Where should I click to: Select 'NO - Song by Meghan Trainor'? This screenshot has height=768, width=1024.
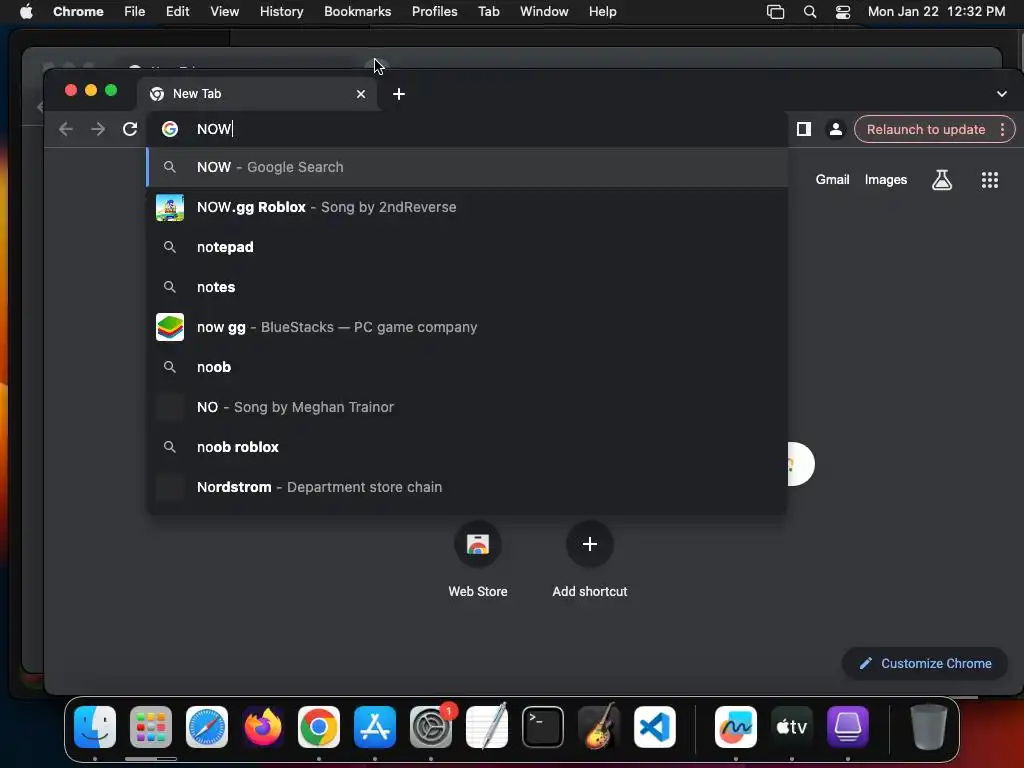[x=467, y=407]
